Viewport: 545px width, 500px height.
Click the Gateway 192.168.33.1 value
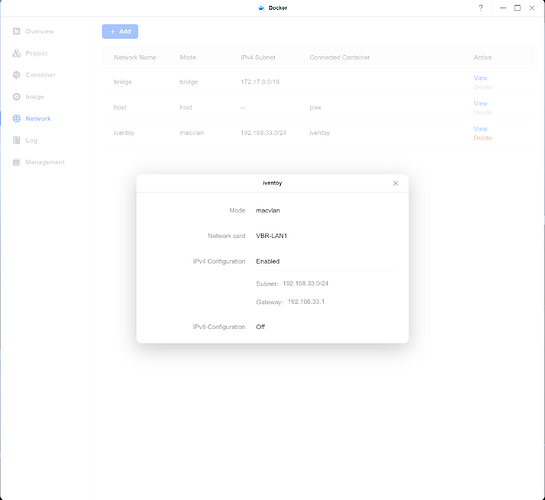click(x=306, y=302)
